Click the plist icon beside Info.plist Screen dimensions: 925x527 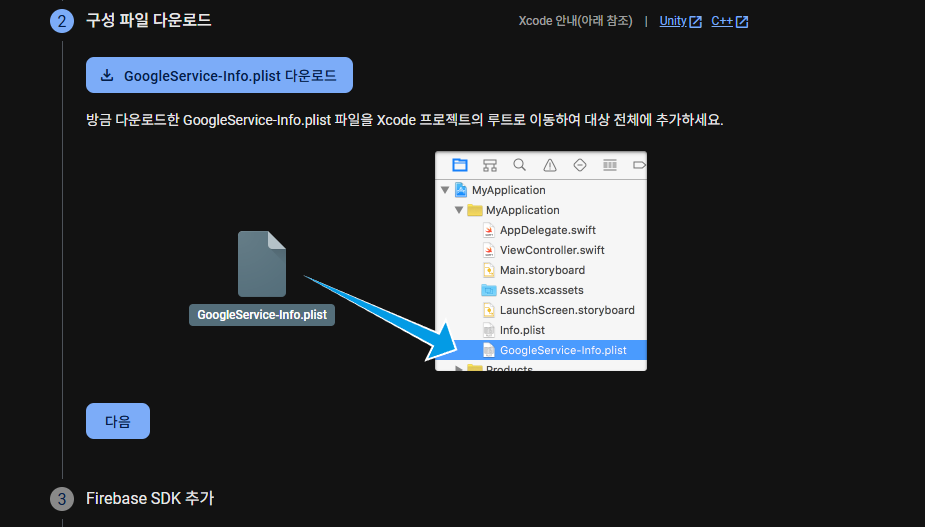(x=488, y=330)
